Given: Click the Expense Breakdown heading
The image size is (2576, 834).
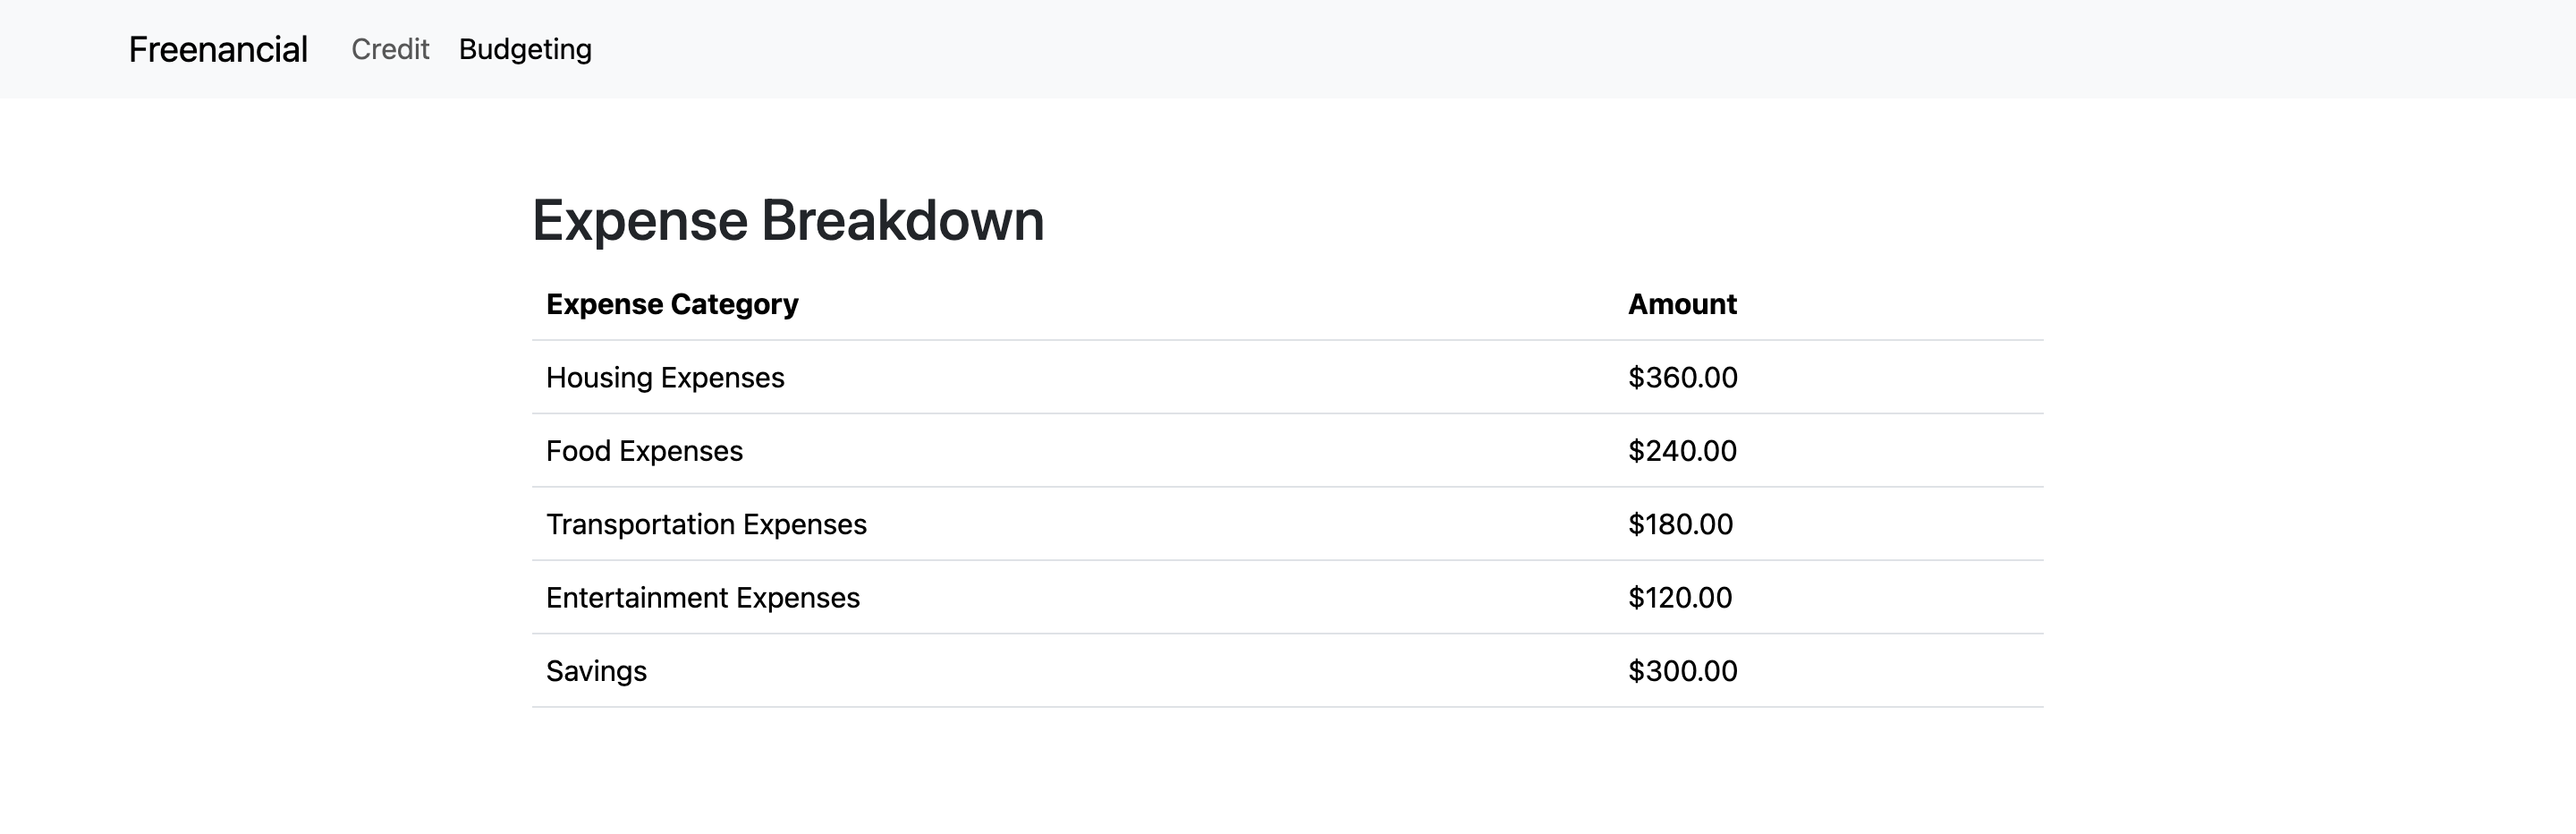Looking at the screenshot, I should (787, 220).
